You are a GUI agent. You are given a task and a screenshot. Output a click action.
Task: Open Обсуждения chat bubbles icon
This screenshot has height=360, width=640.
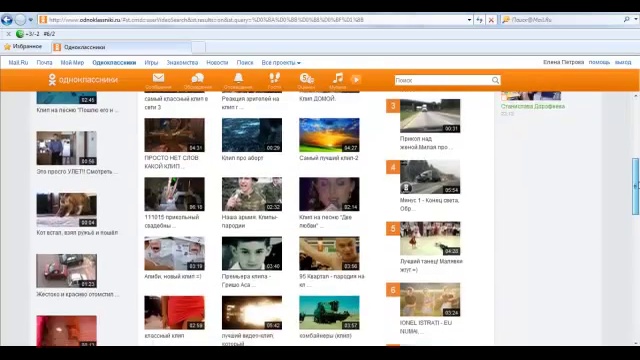[x=198, y=78]
